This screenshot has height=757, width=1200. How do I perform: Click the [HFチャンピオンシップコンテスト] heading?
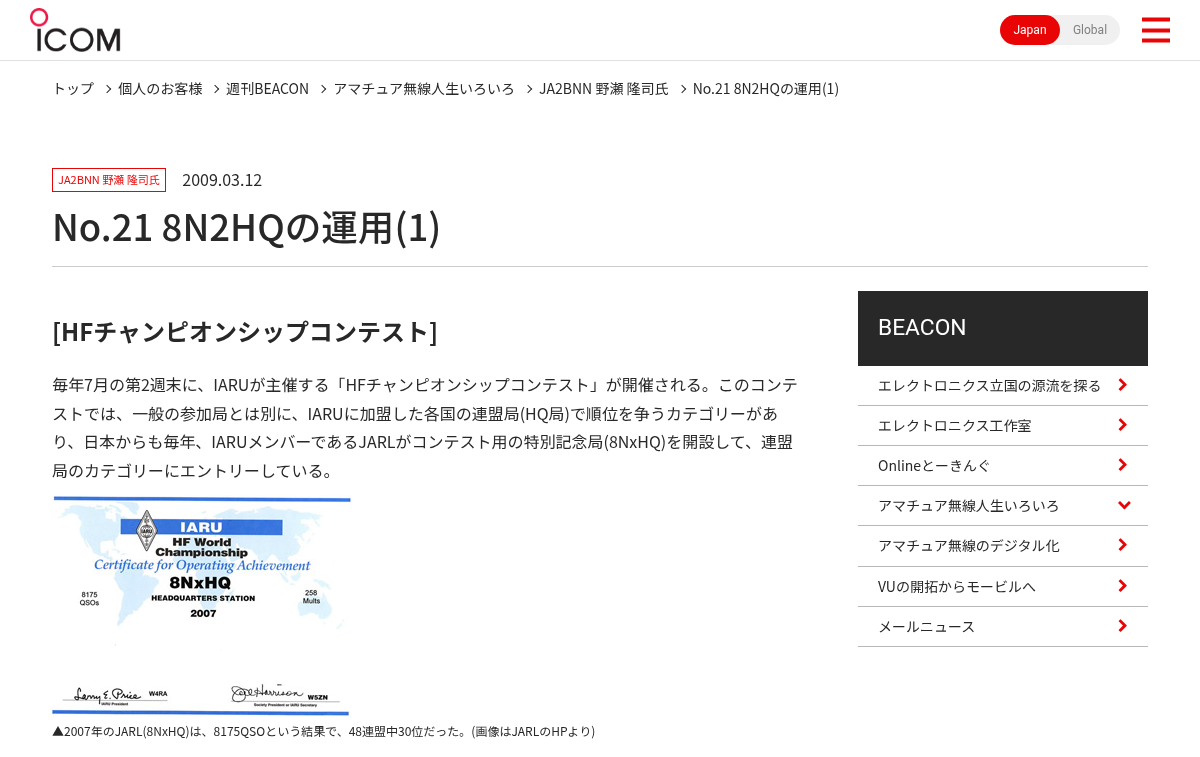coord(245,331)
